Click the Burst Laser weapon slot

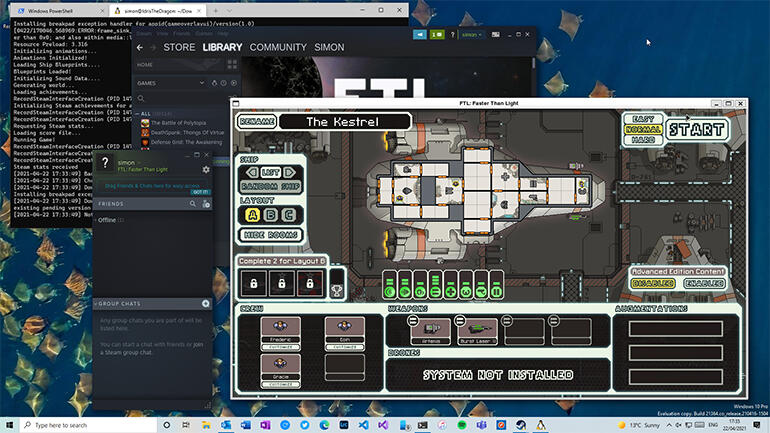[x=478, y=331]
